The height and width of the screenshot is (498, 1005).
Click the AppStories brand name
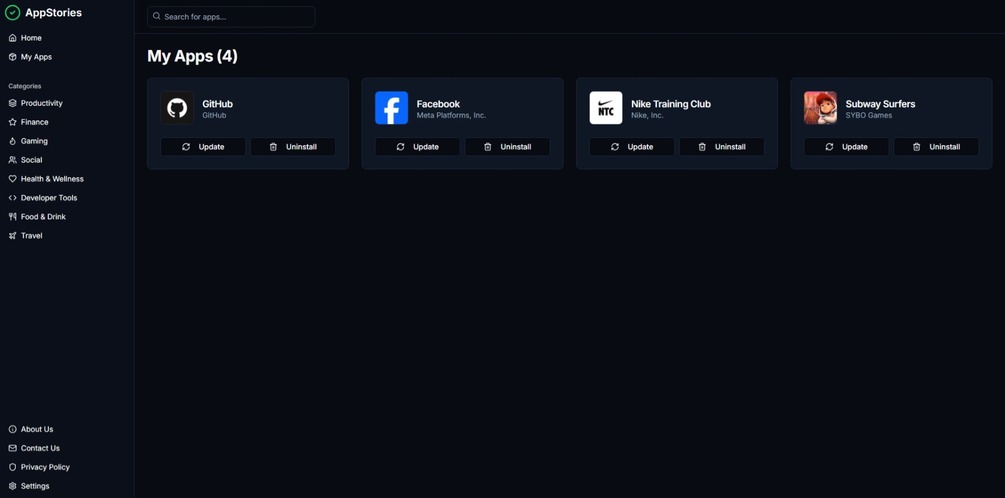pos(53,13)
